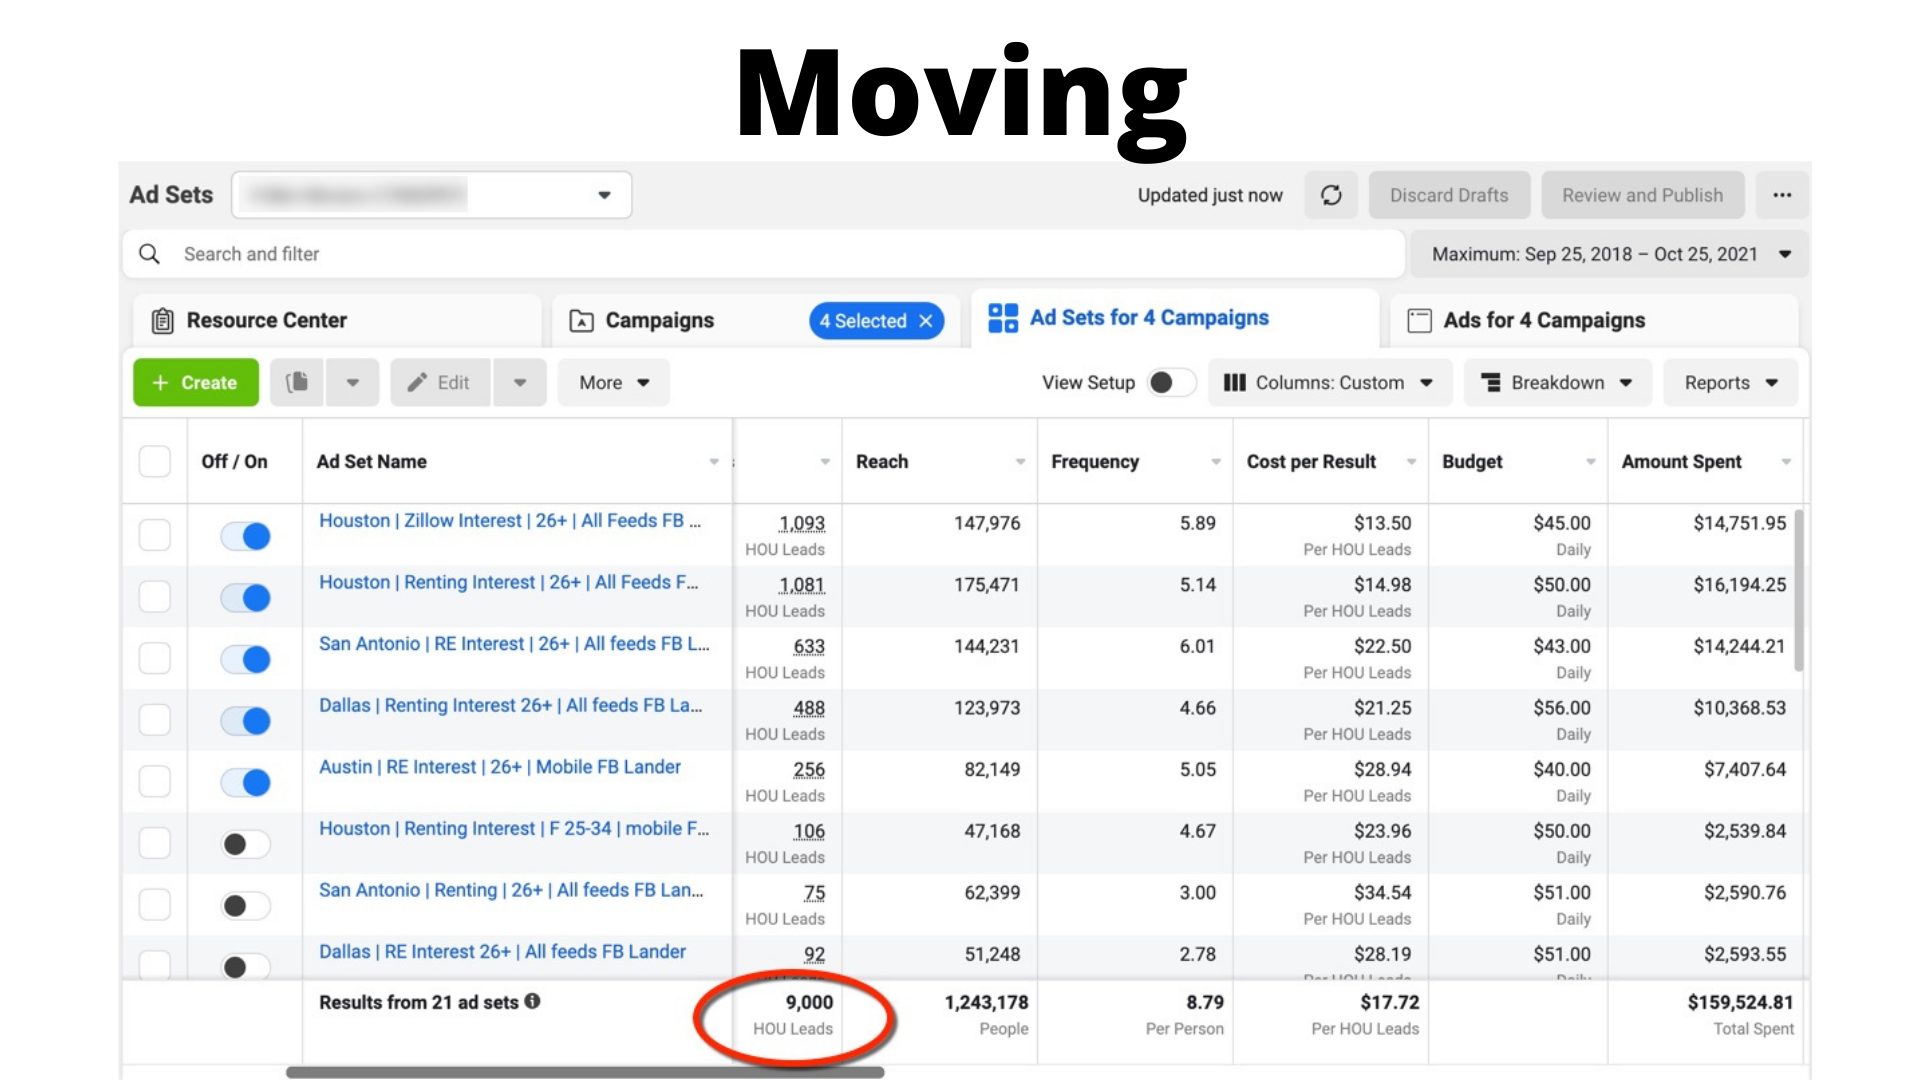Viewport: 1920px width, 1080px height.
Task: Open Austin RE Interest ad set link
Action: coord(499,767)
